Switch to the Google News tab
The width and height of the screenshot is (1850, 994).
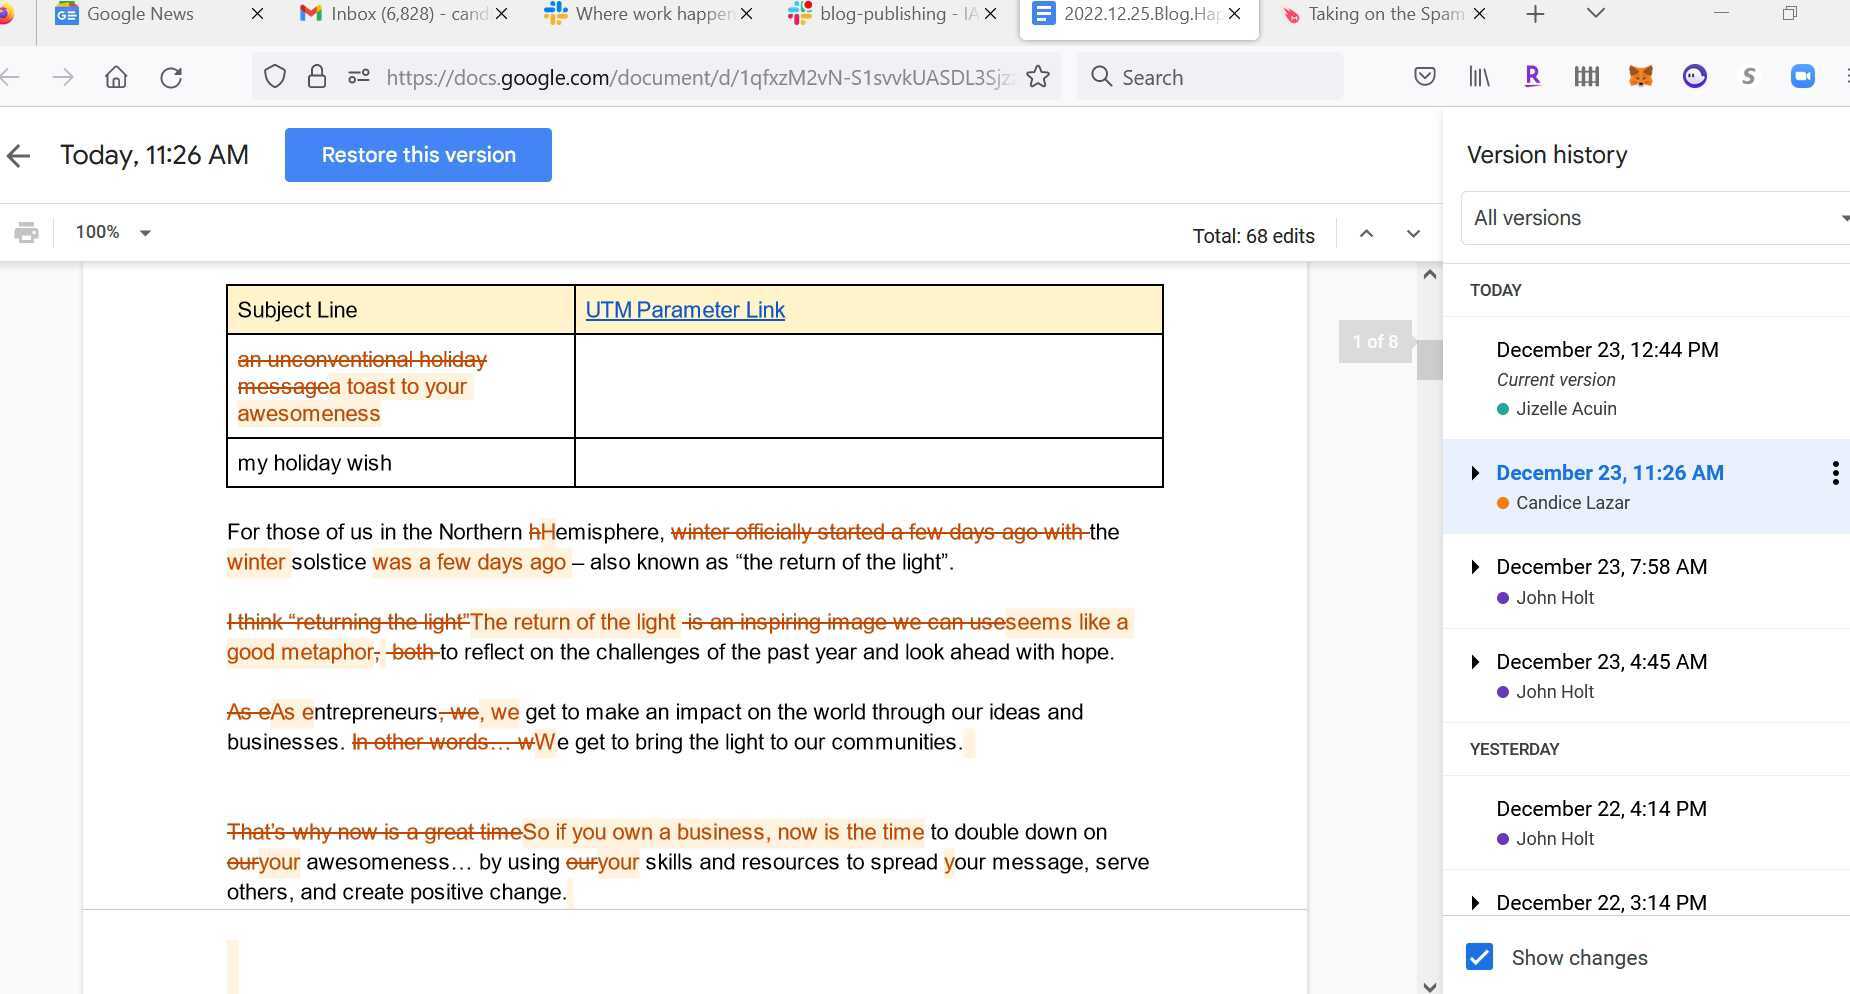tap(140, 14)
